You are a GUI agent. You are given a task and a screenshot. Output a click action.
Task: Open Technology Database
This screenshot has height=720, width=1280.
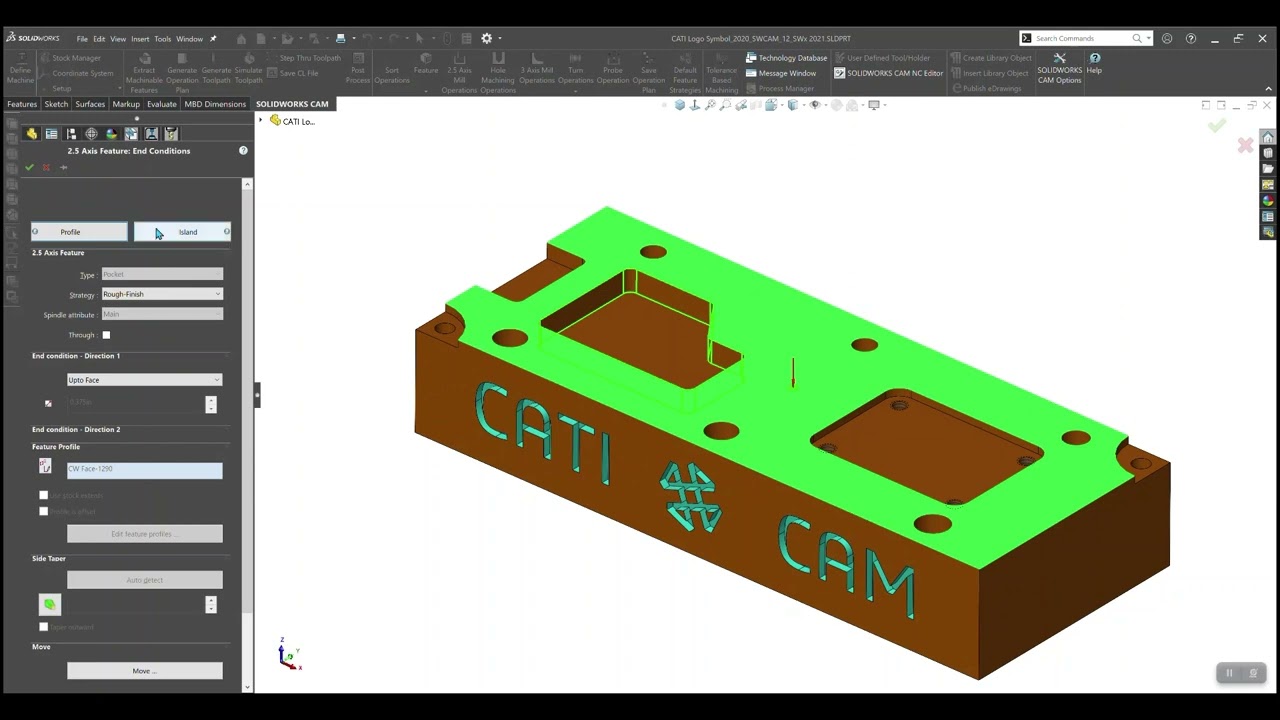786,58
